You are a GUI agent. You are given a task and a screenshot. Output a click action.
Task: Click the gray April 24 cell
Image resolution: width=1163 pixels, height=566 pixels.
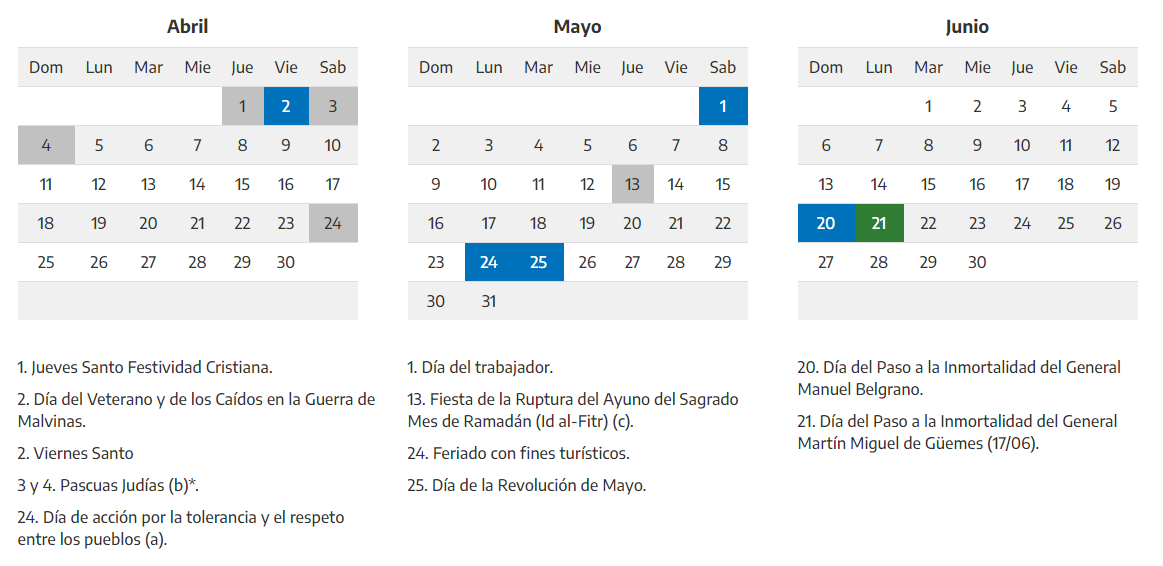point(333,223)
